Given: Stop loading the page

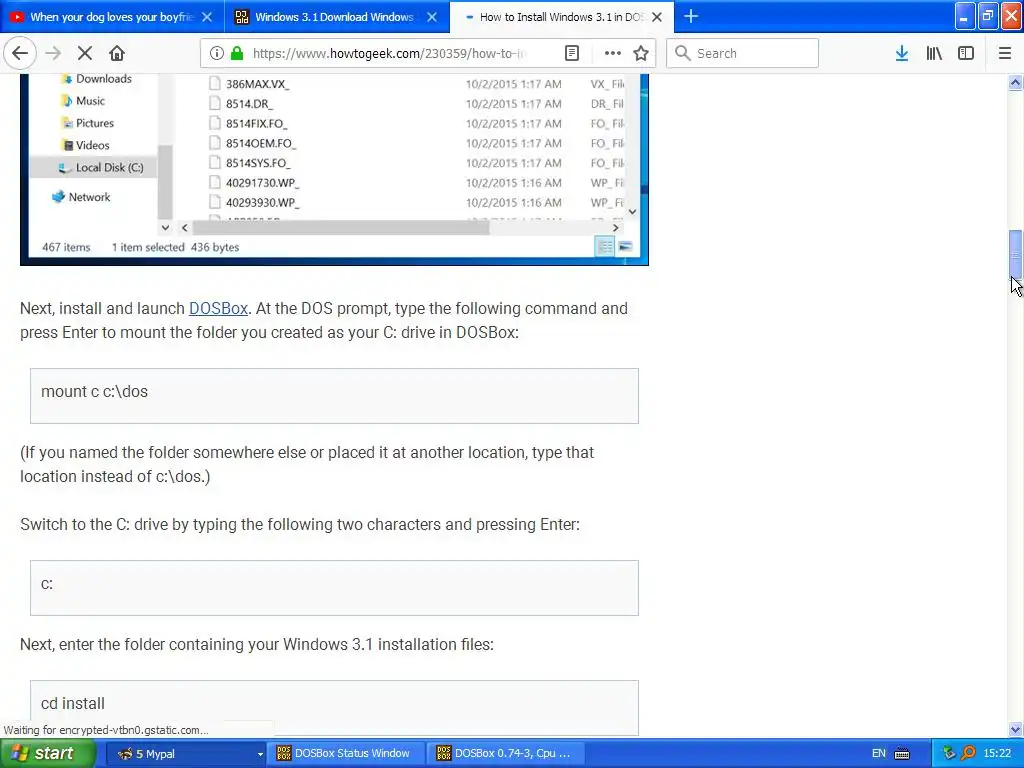Looking at the screenshot, I should [85, 53].
